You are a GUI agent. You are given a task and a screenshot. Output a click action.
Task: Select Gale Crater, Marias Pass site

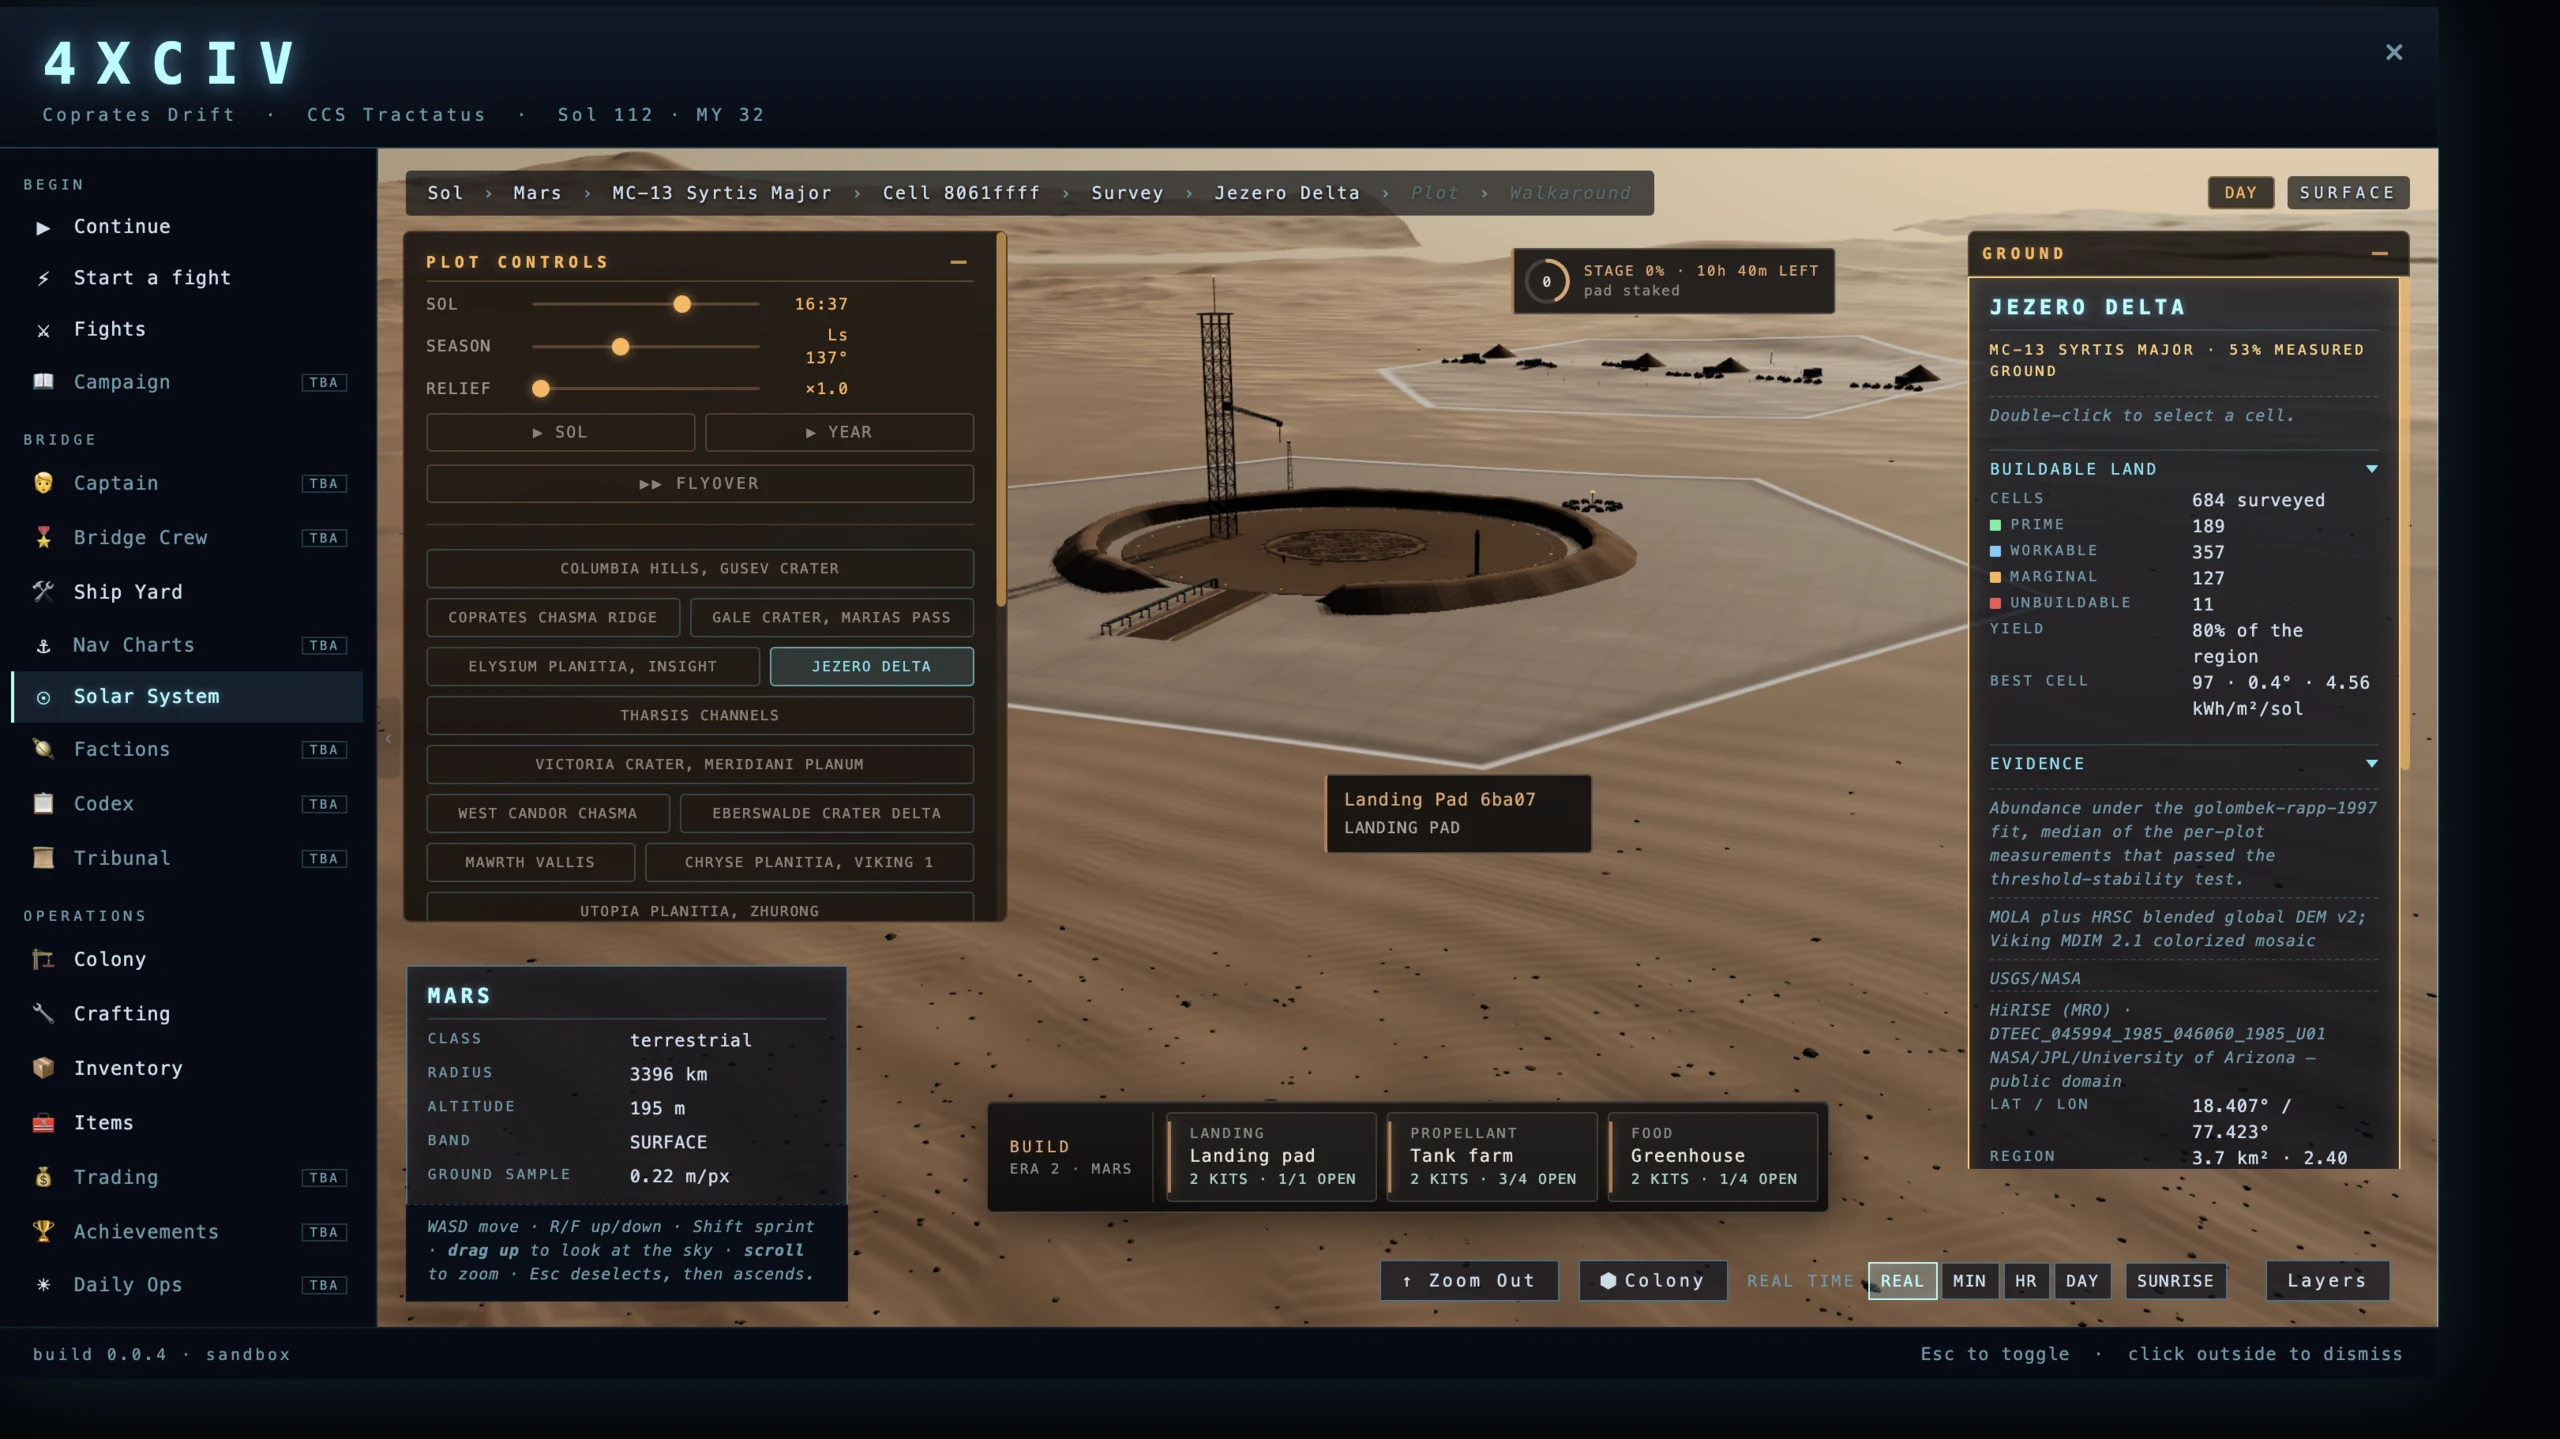832,618
